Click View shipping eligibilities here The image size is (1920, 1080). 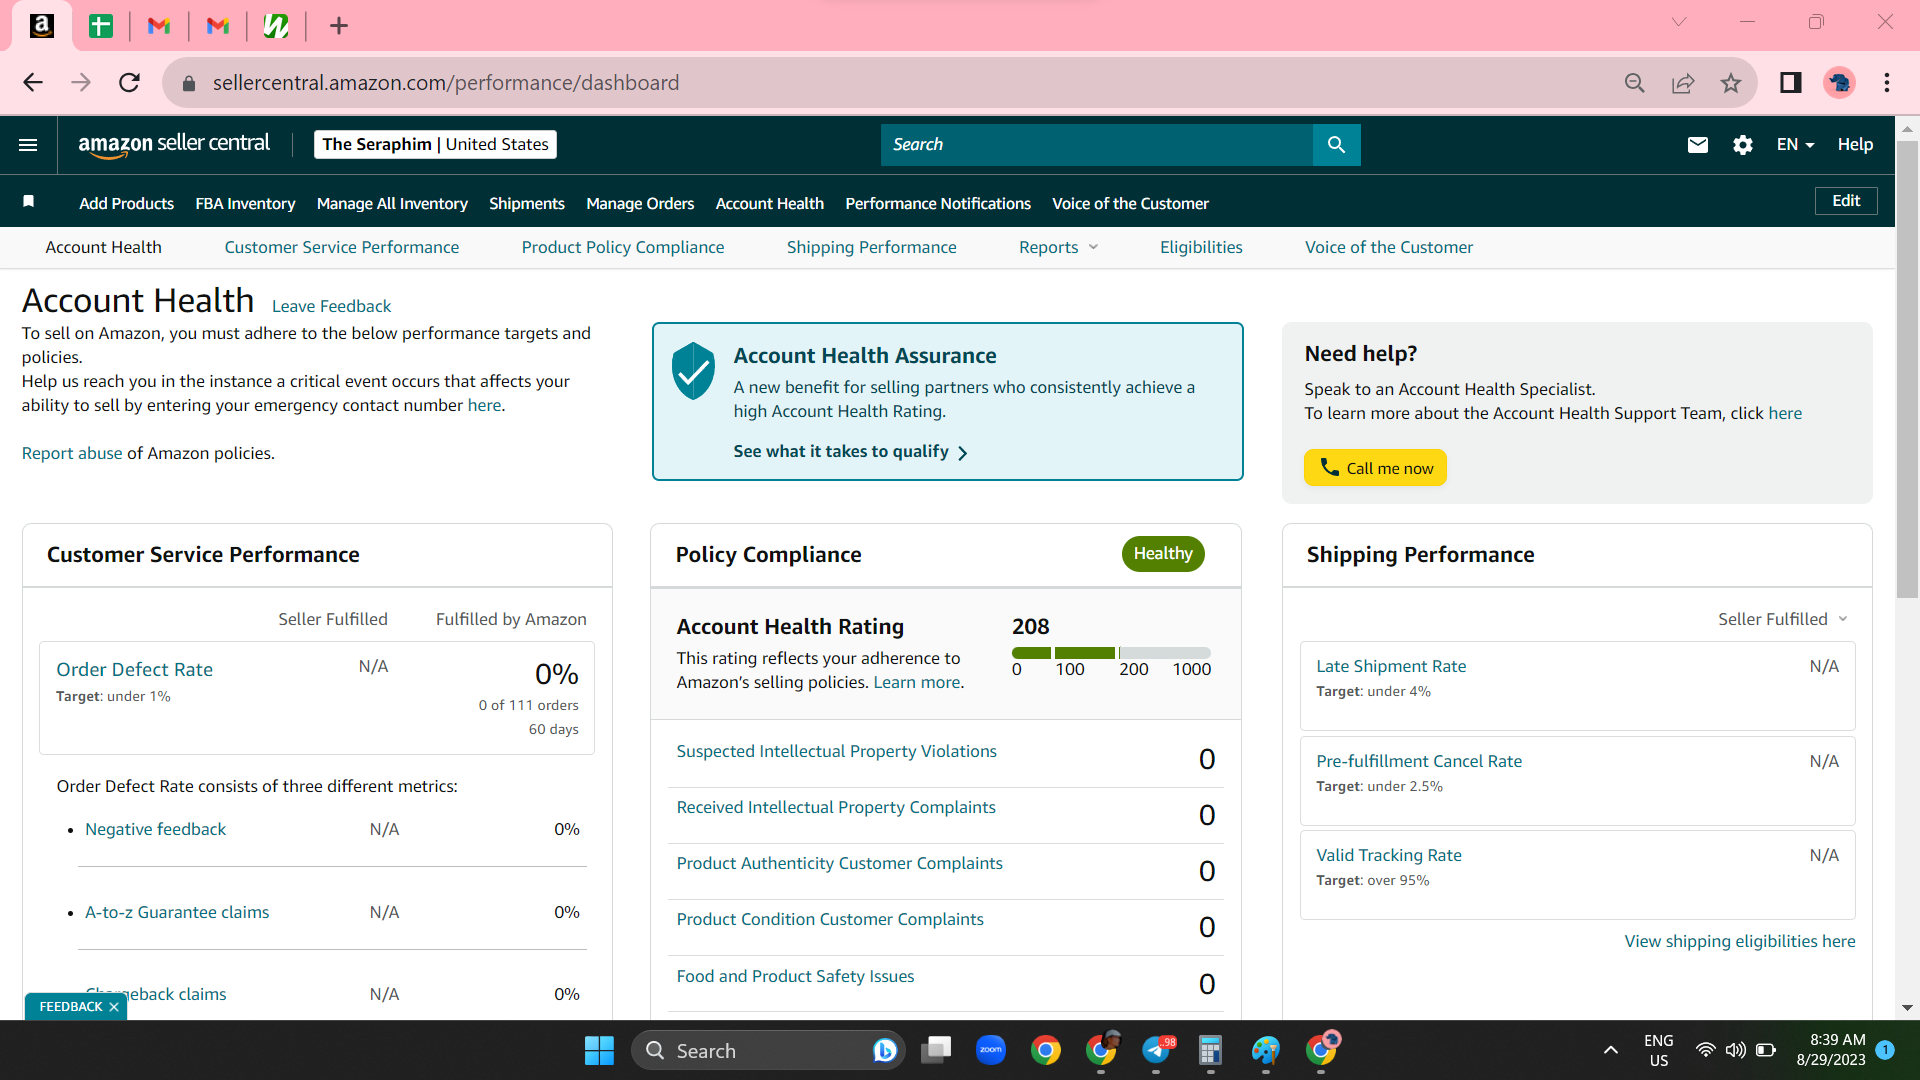(1739, 941)
